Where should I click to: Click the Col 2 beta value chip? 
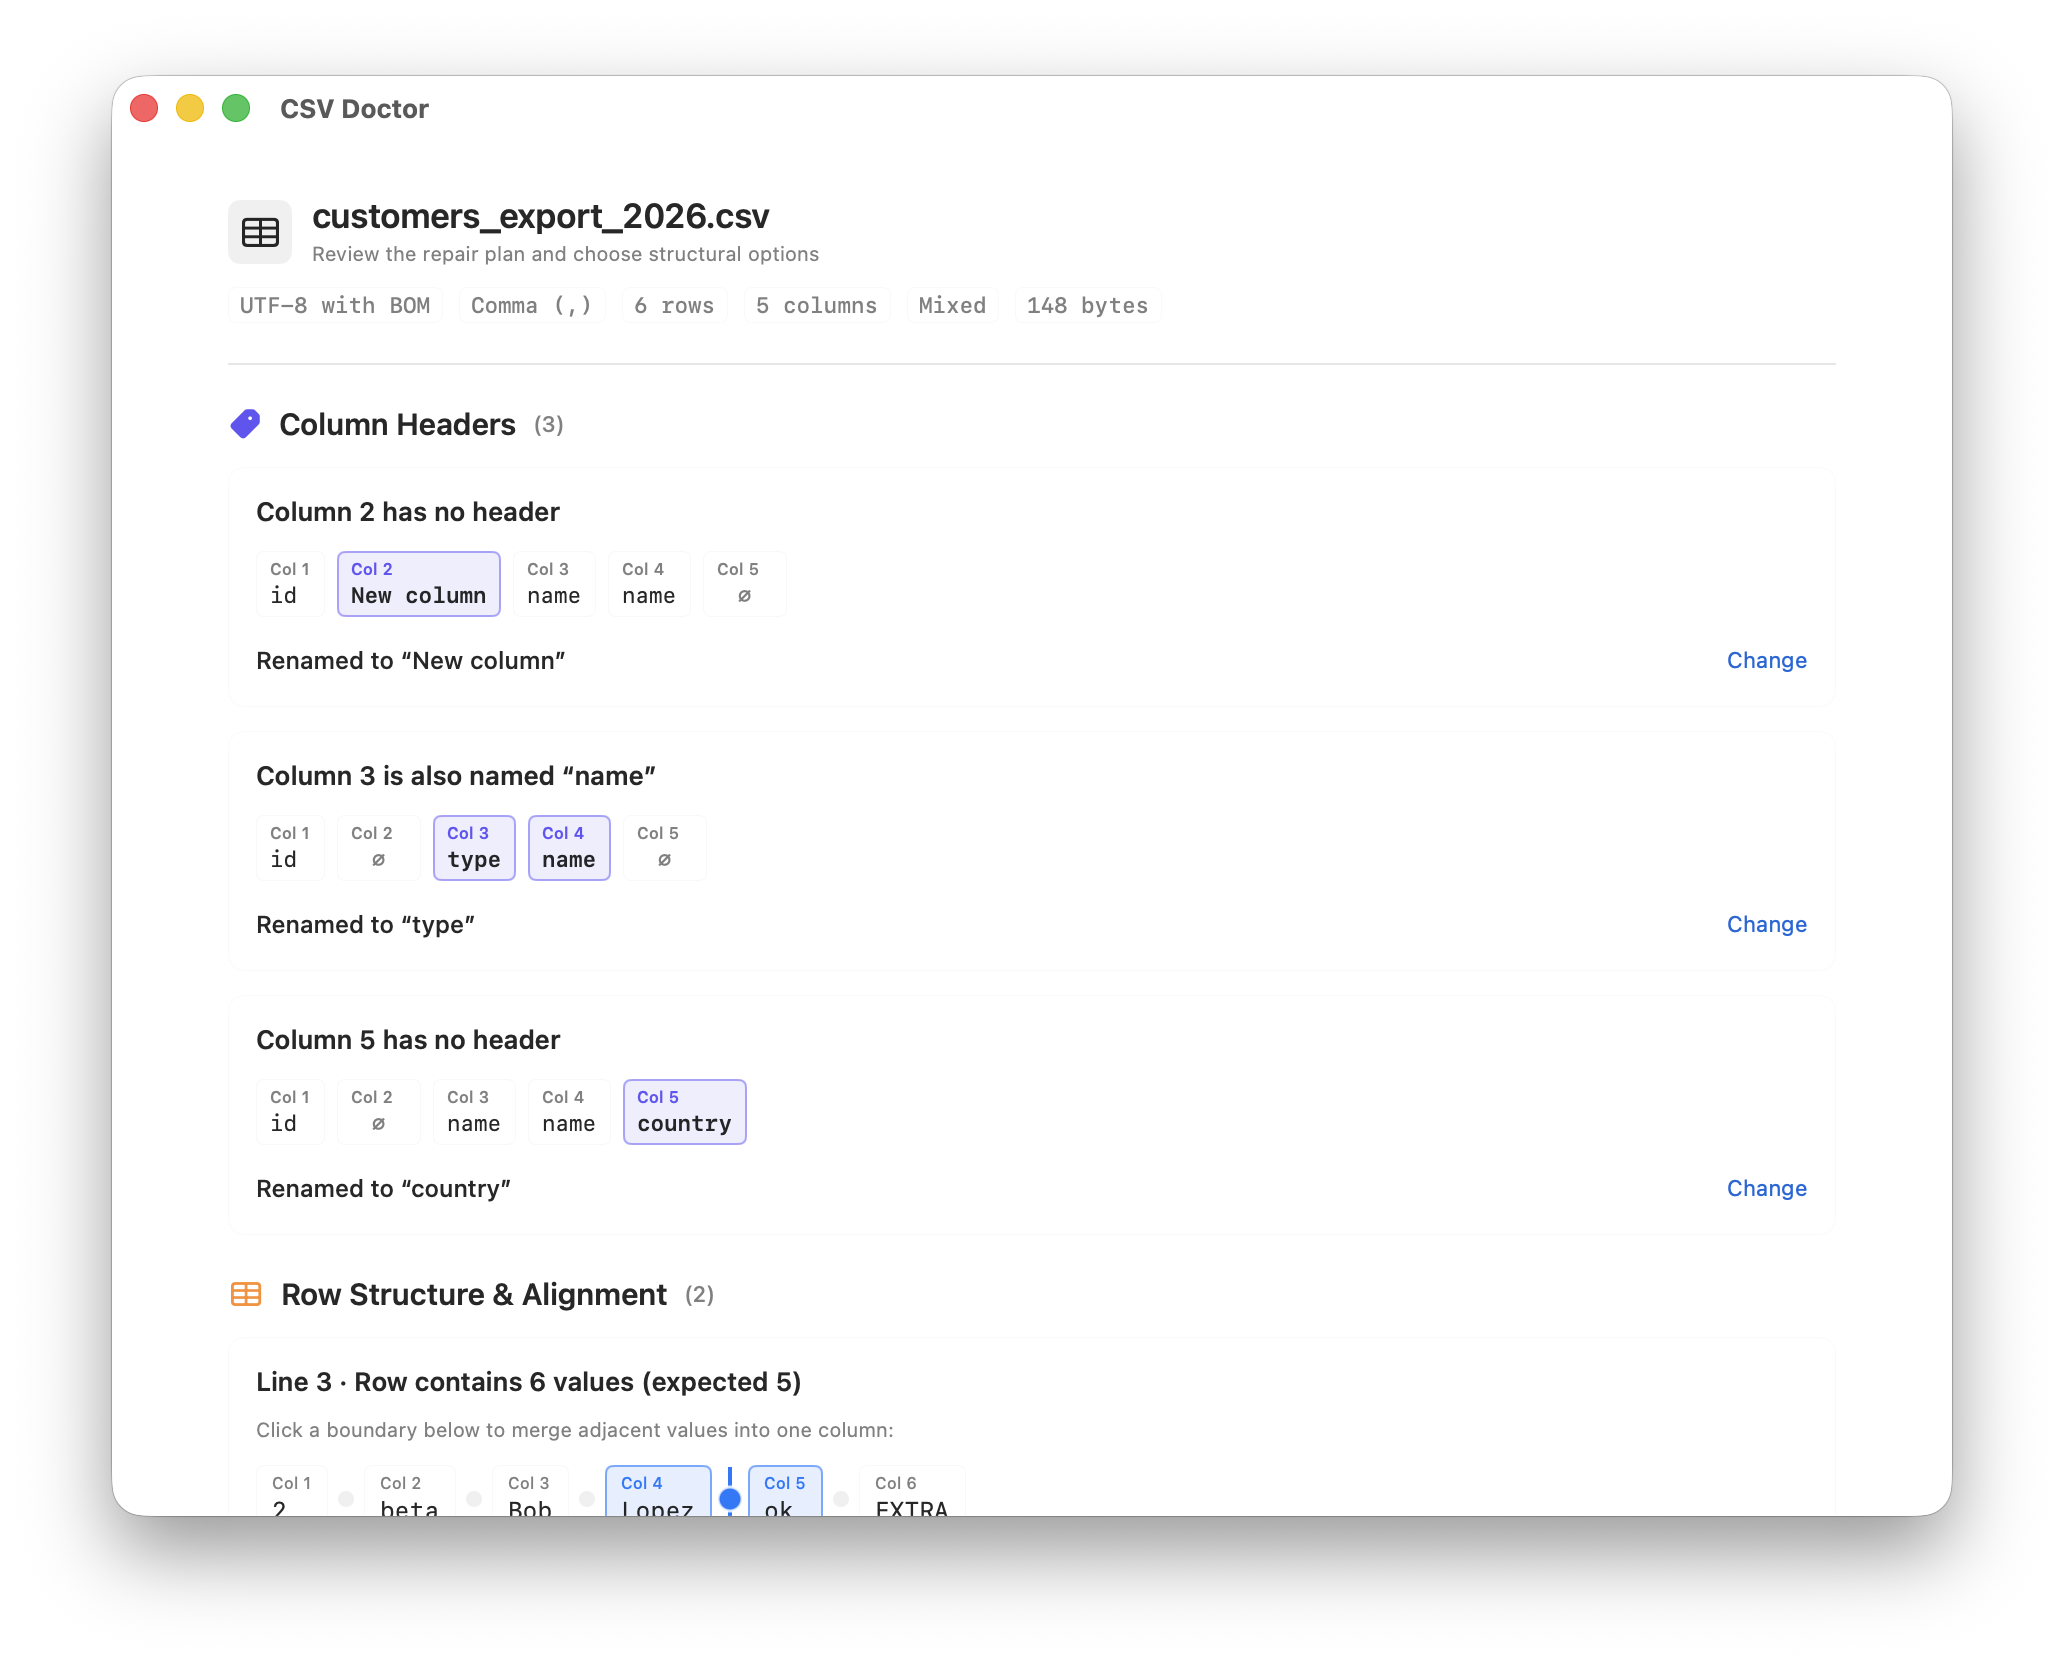click(410, 1492)
